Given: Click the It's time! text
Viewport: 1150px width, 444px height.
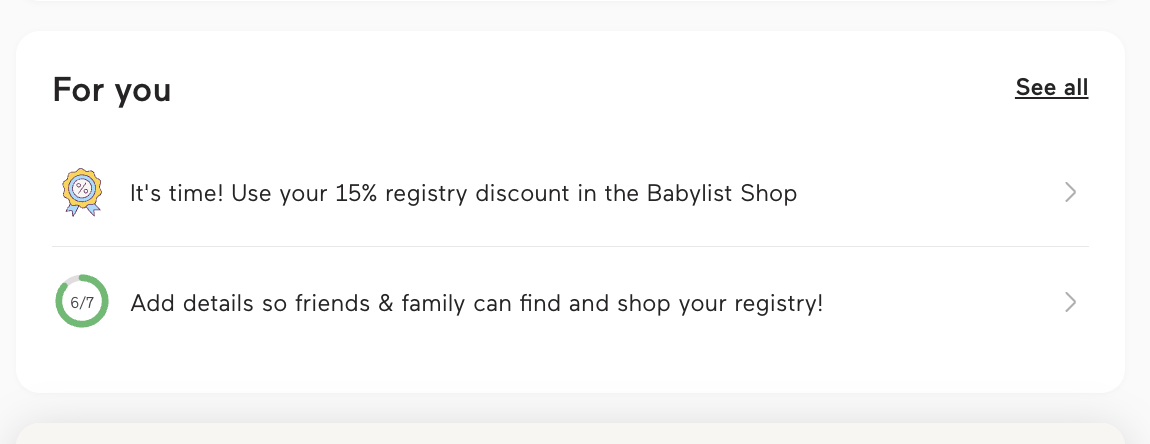Looking at the screenshot, I should pyautogui.click(x=176, y=193).
